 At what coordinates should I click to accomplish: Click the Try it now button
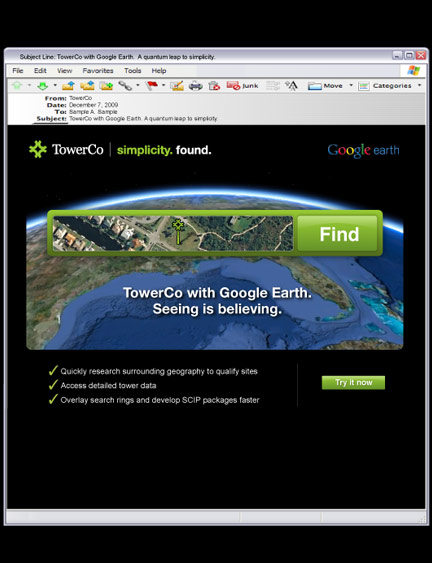pos(353,382)
